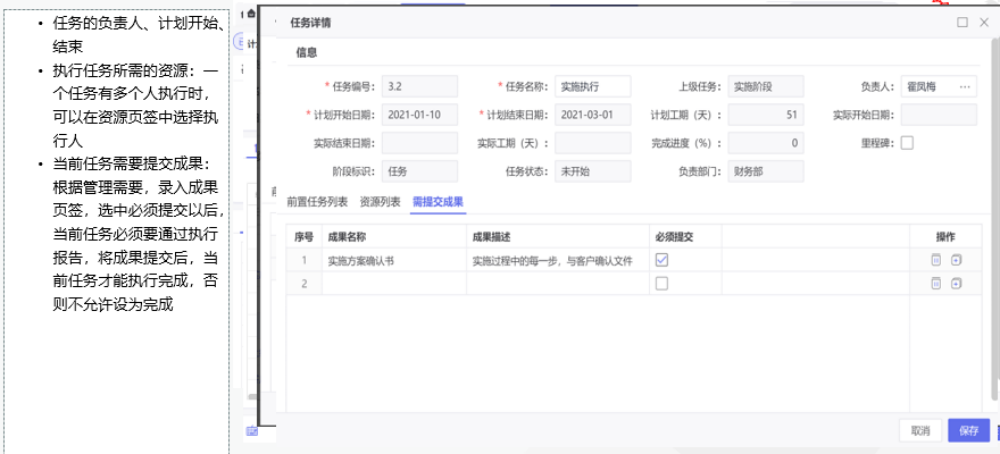Click the 负责部门 field 财务部
1000x454 pixels.
[766, 171]
